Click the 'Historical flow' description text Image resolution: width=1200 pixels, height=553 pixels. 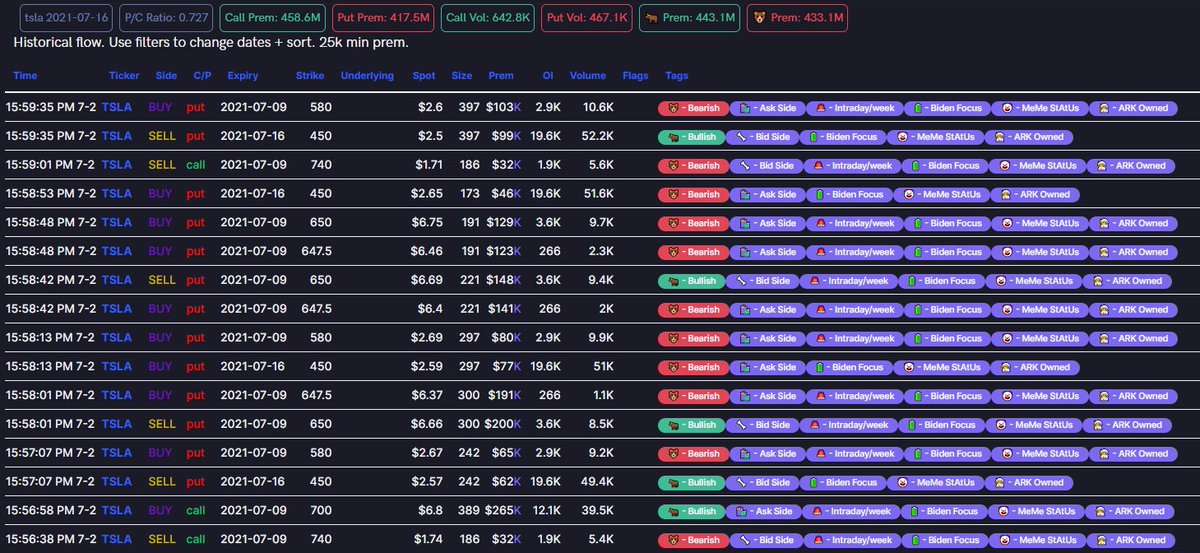[211, 44]
